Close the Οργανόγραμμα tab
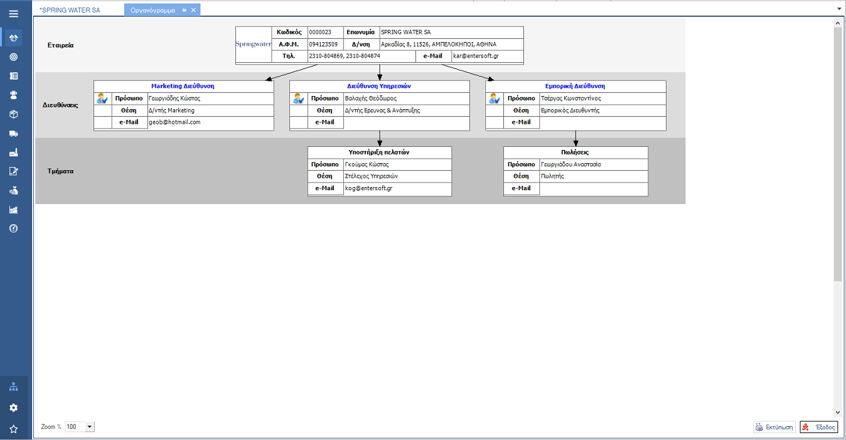 [x=193, y=10]
